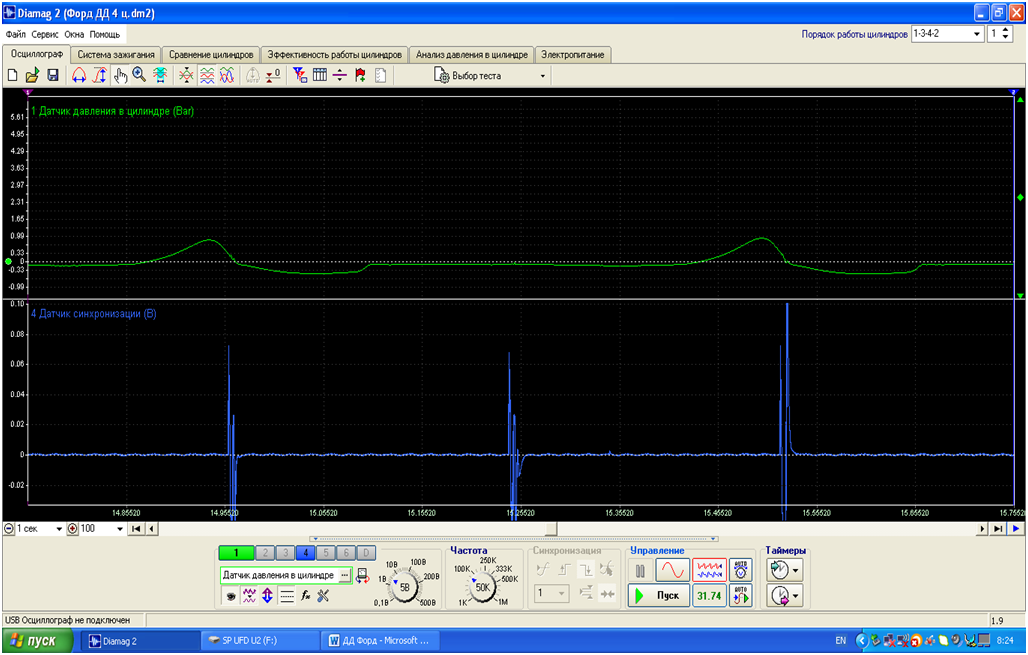
Task: Select the magnifier zoom tool
Action: (139, 75)
